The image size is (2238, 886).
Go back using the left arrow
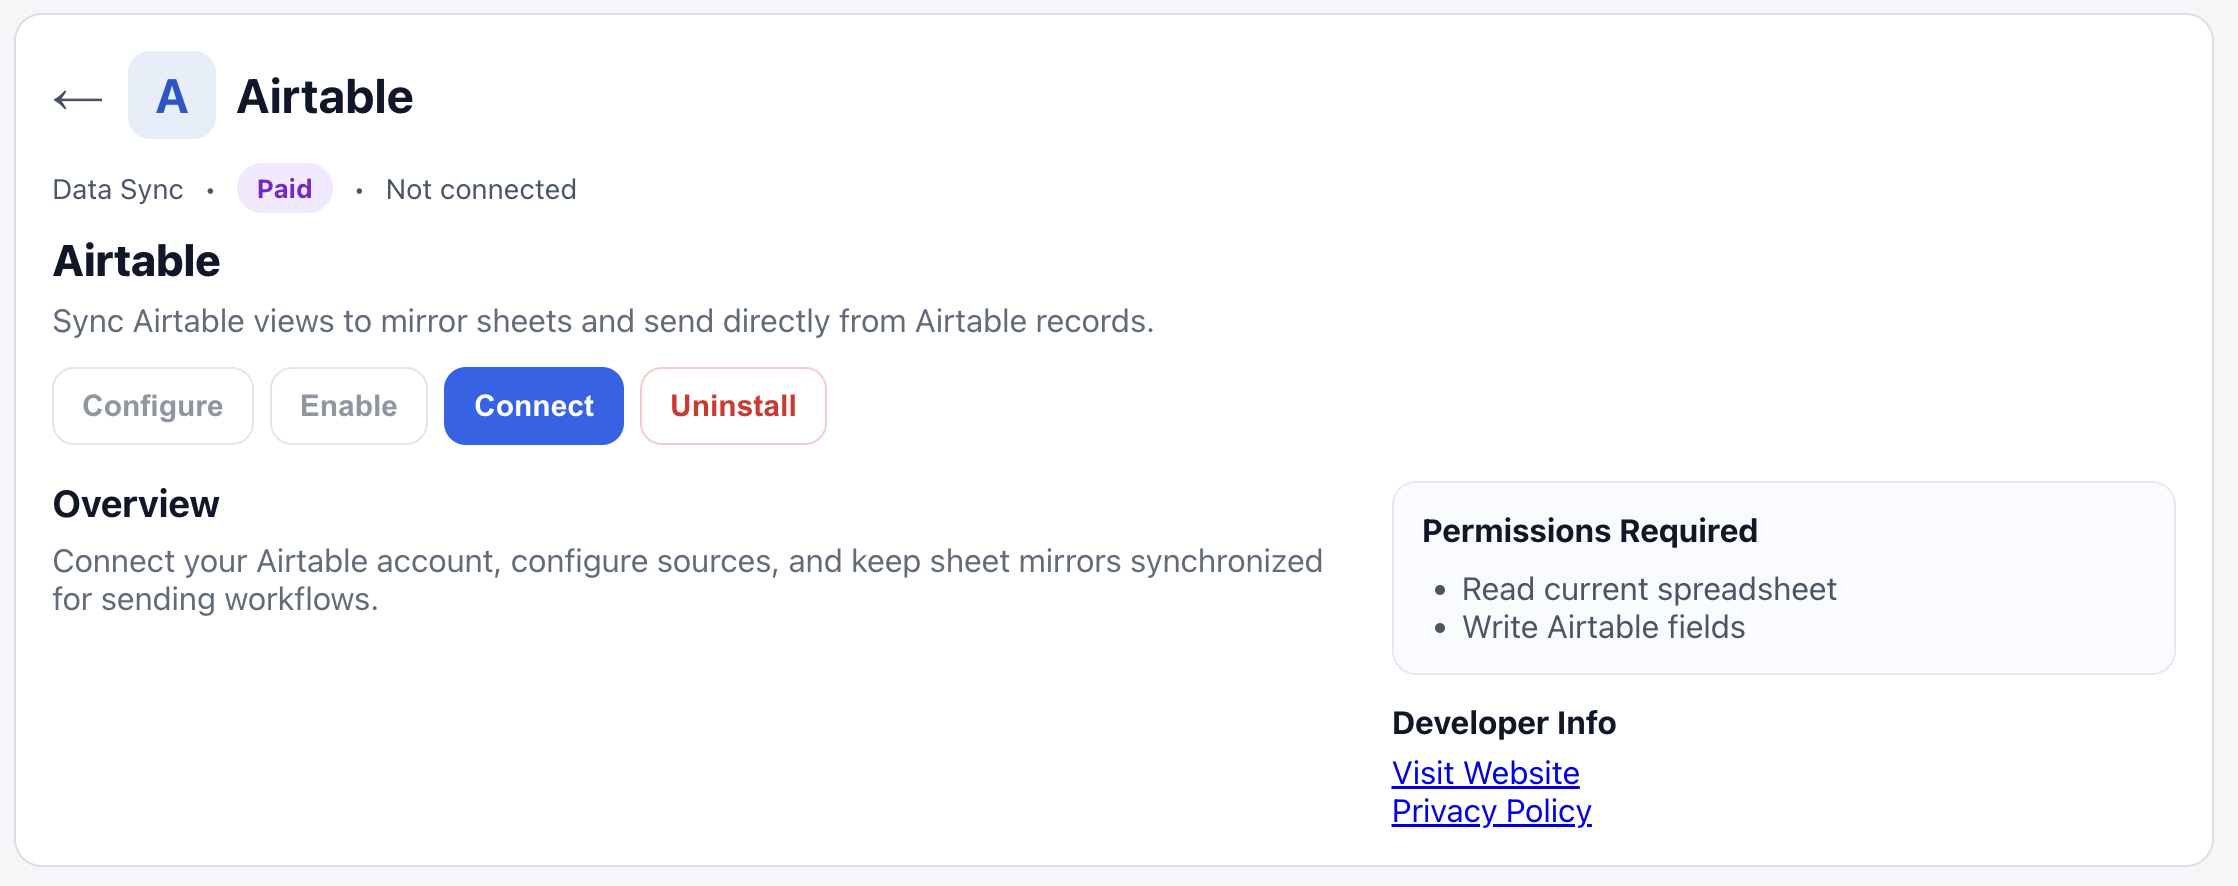click(78, 98)
